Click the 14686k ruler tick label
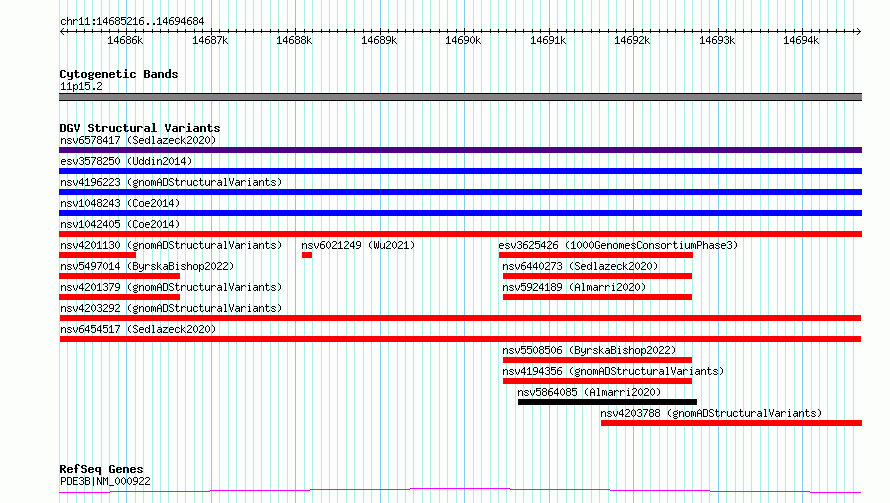The width and height of the screenshot is (890, 503). tap(125, 40)
